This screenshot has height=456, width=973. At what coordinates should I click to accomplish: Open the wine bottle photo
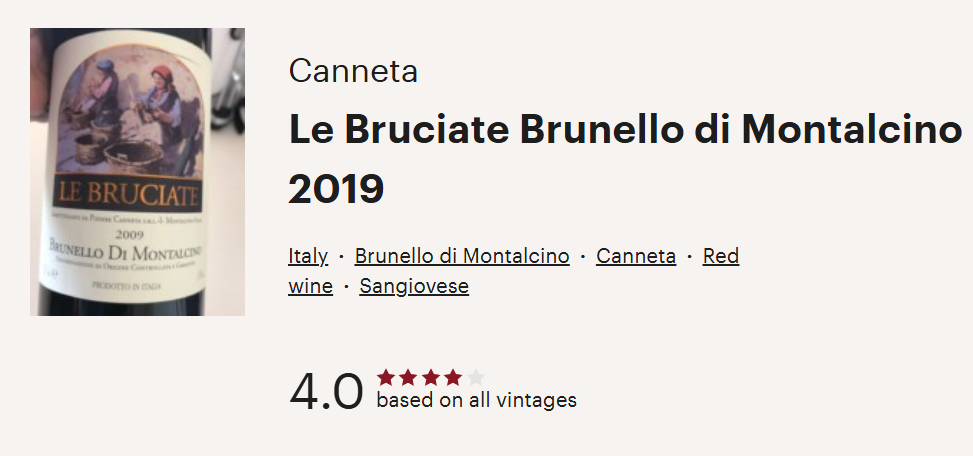(137, 171)
